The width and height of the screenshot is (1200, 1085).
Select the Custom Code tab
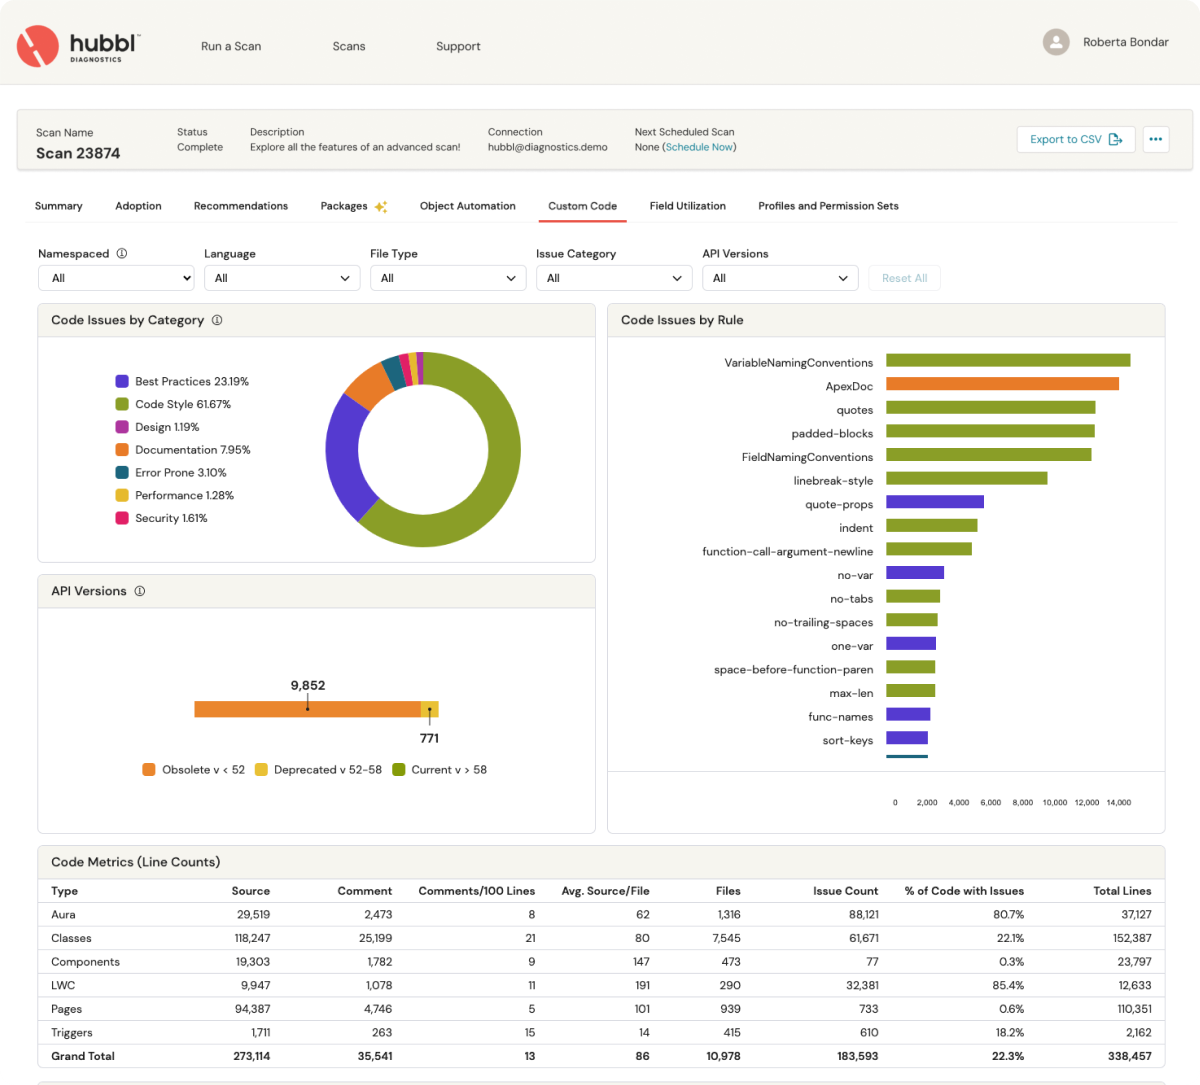pos(582,206)
